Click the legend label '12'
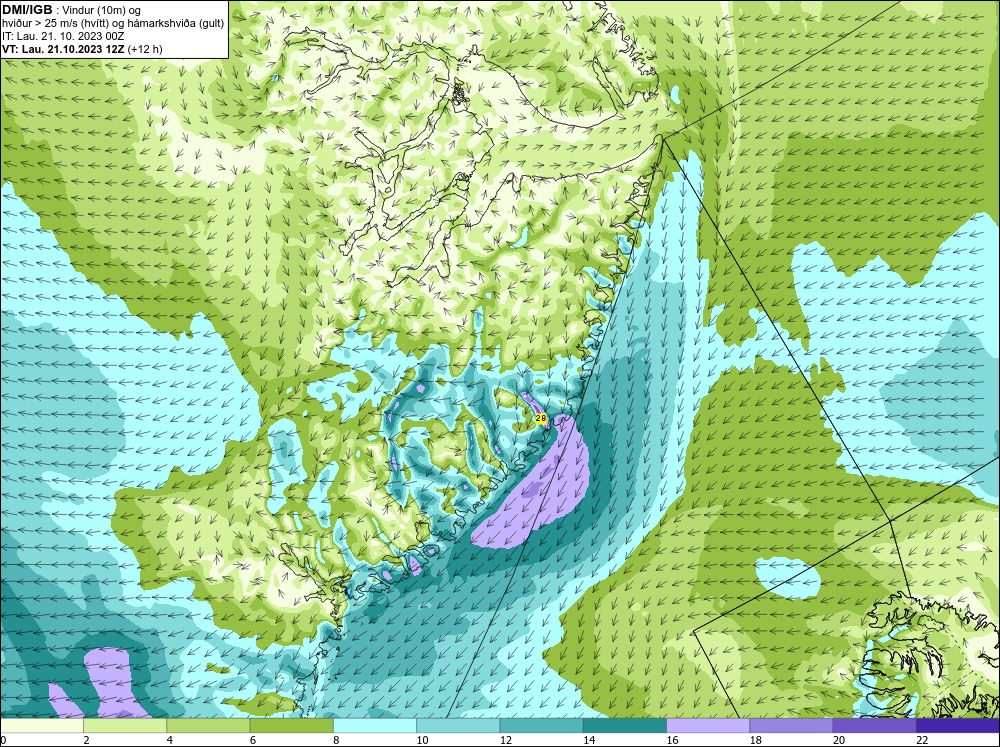1000x747 pixels. coord(506,740)
